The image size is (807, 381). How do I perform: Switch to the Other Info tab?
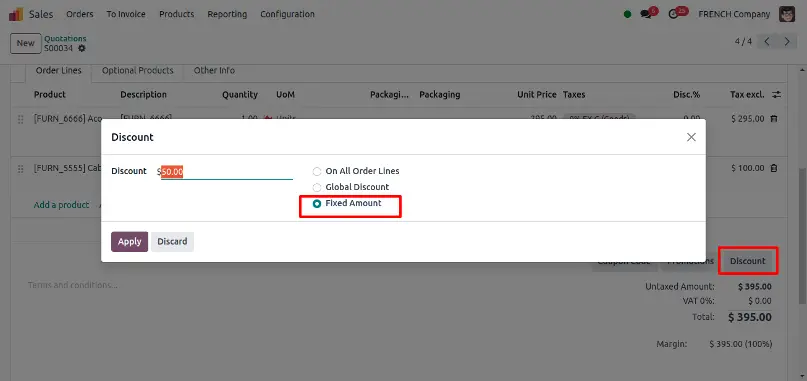pos(214,71)
